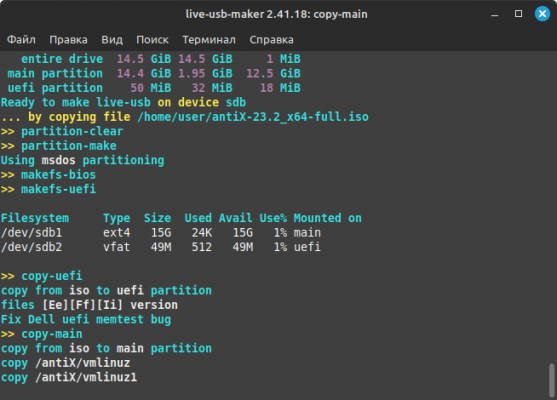Click the 'uefi partition' row label
The image size is (557, 400).
pyautogui.click(x=55, y=88)
